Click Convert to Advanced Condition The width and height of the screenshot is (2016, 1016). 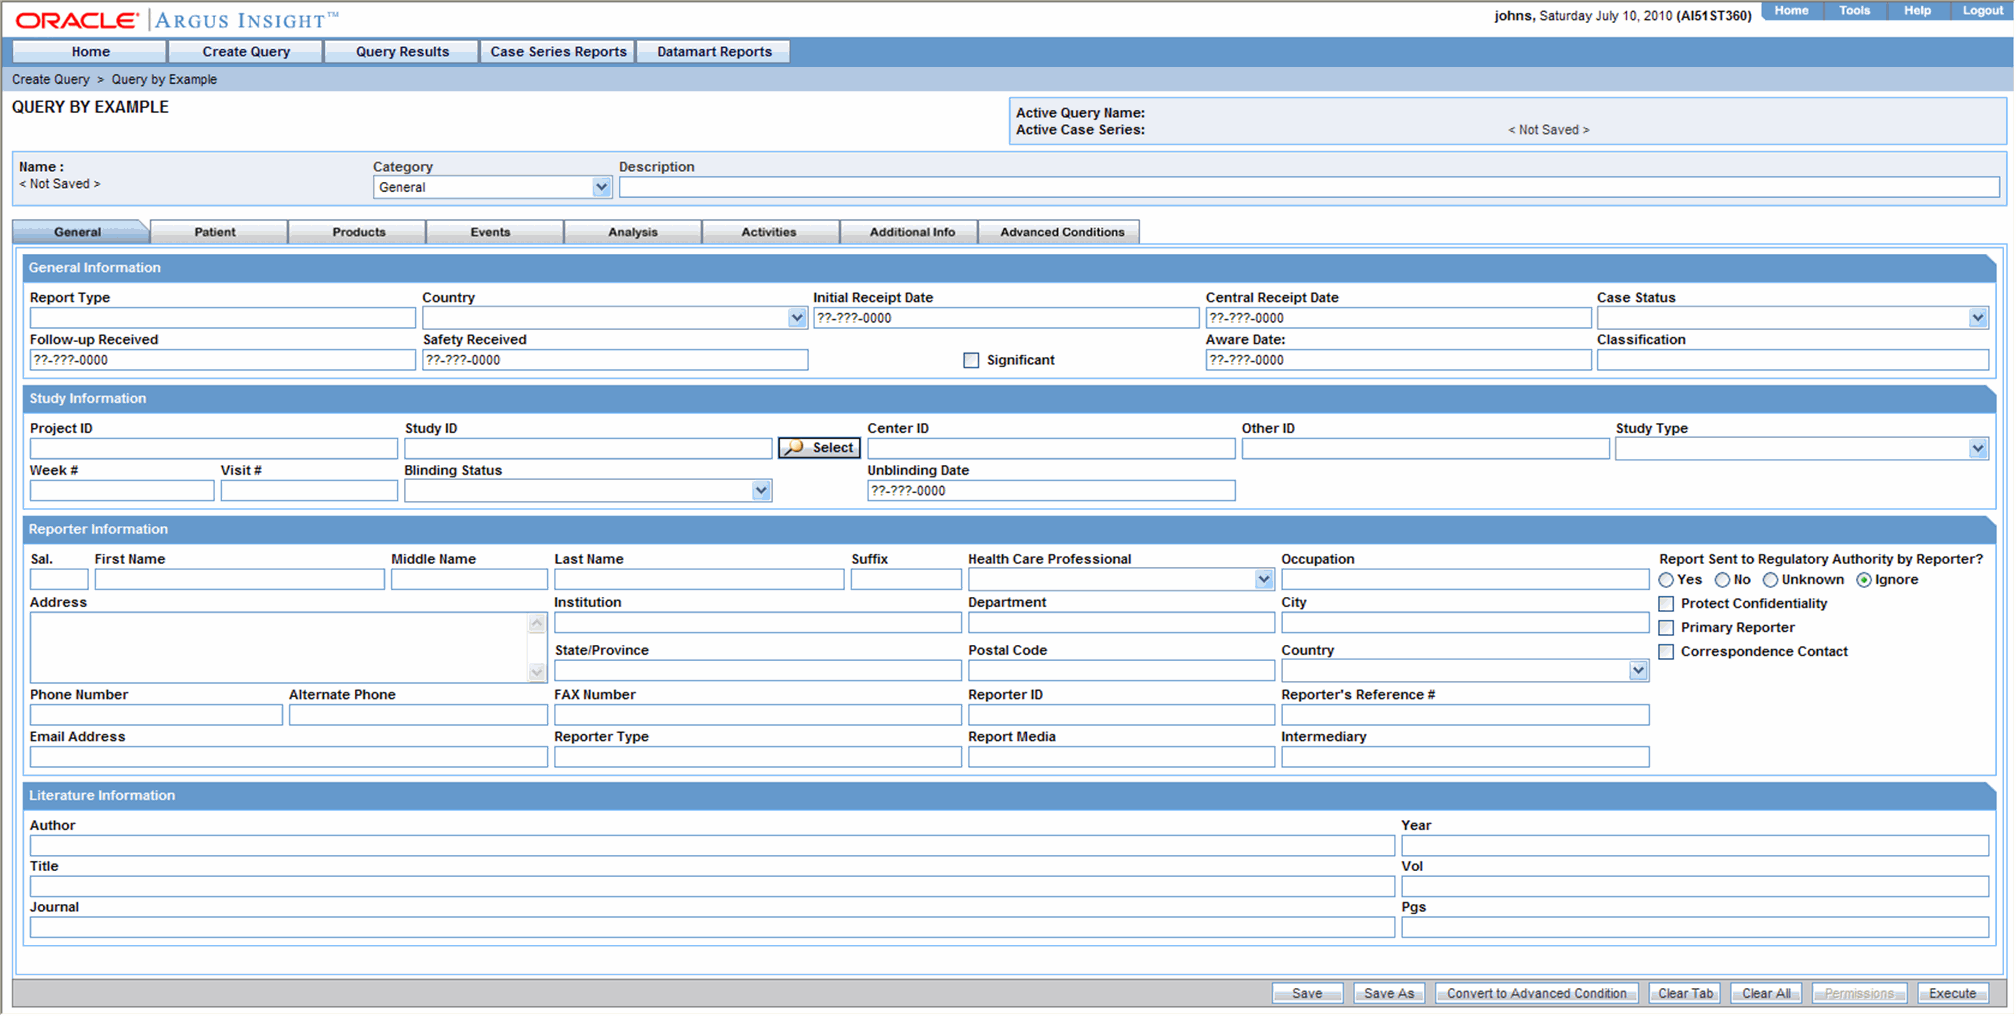[x=1536, y=993]
